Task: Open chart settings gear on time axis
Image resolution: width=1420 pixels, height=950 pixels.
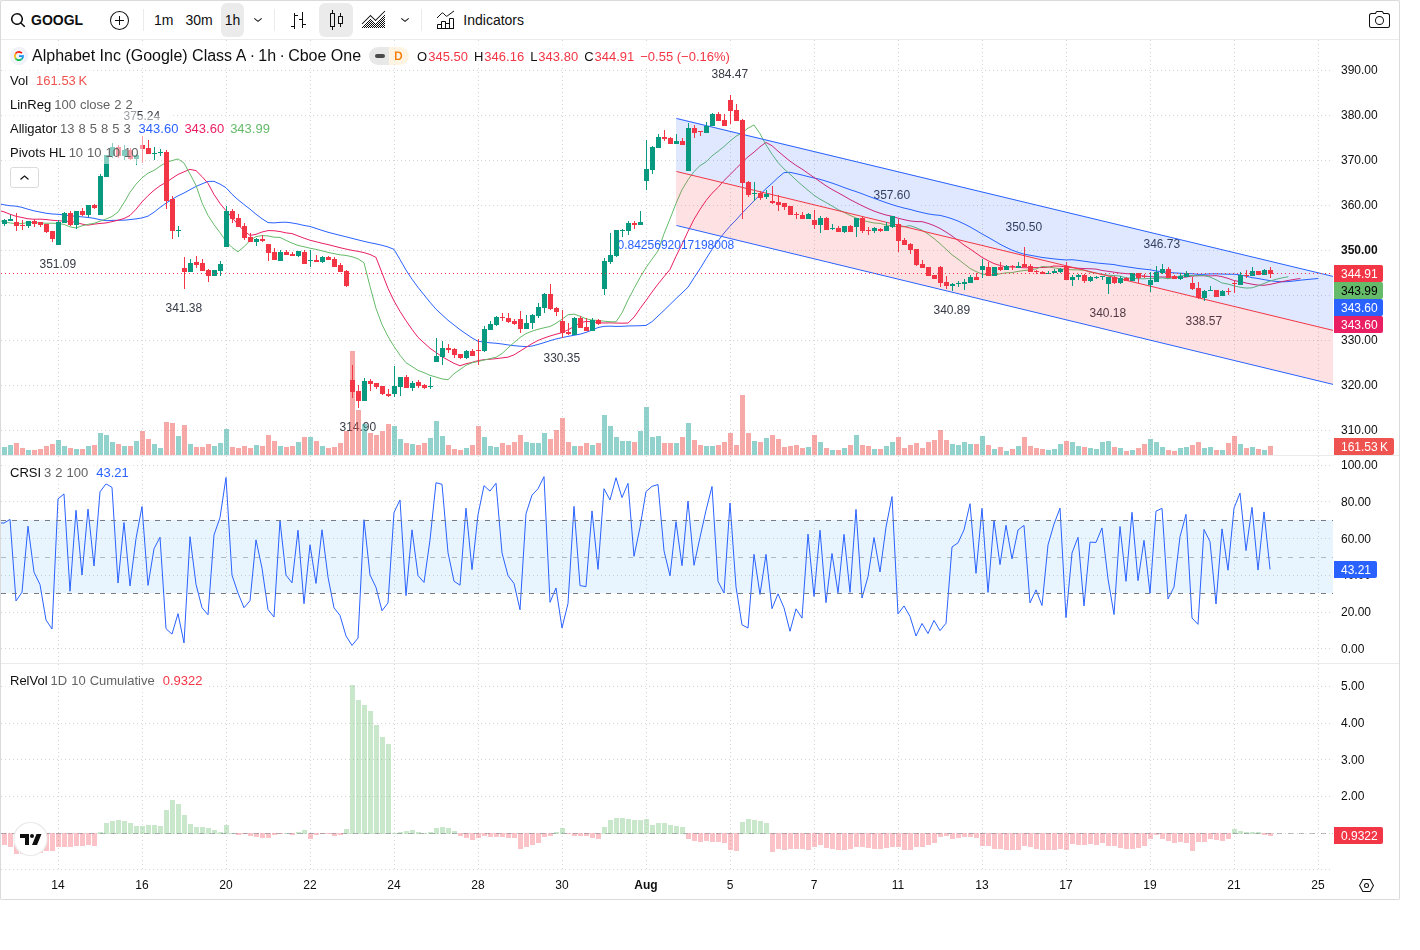Action: (x=1367, y=885)
